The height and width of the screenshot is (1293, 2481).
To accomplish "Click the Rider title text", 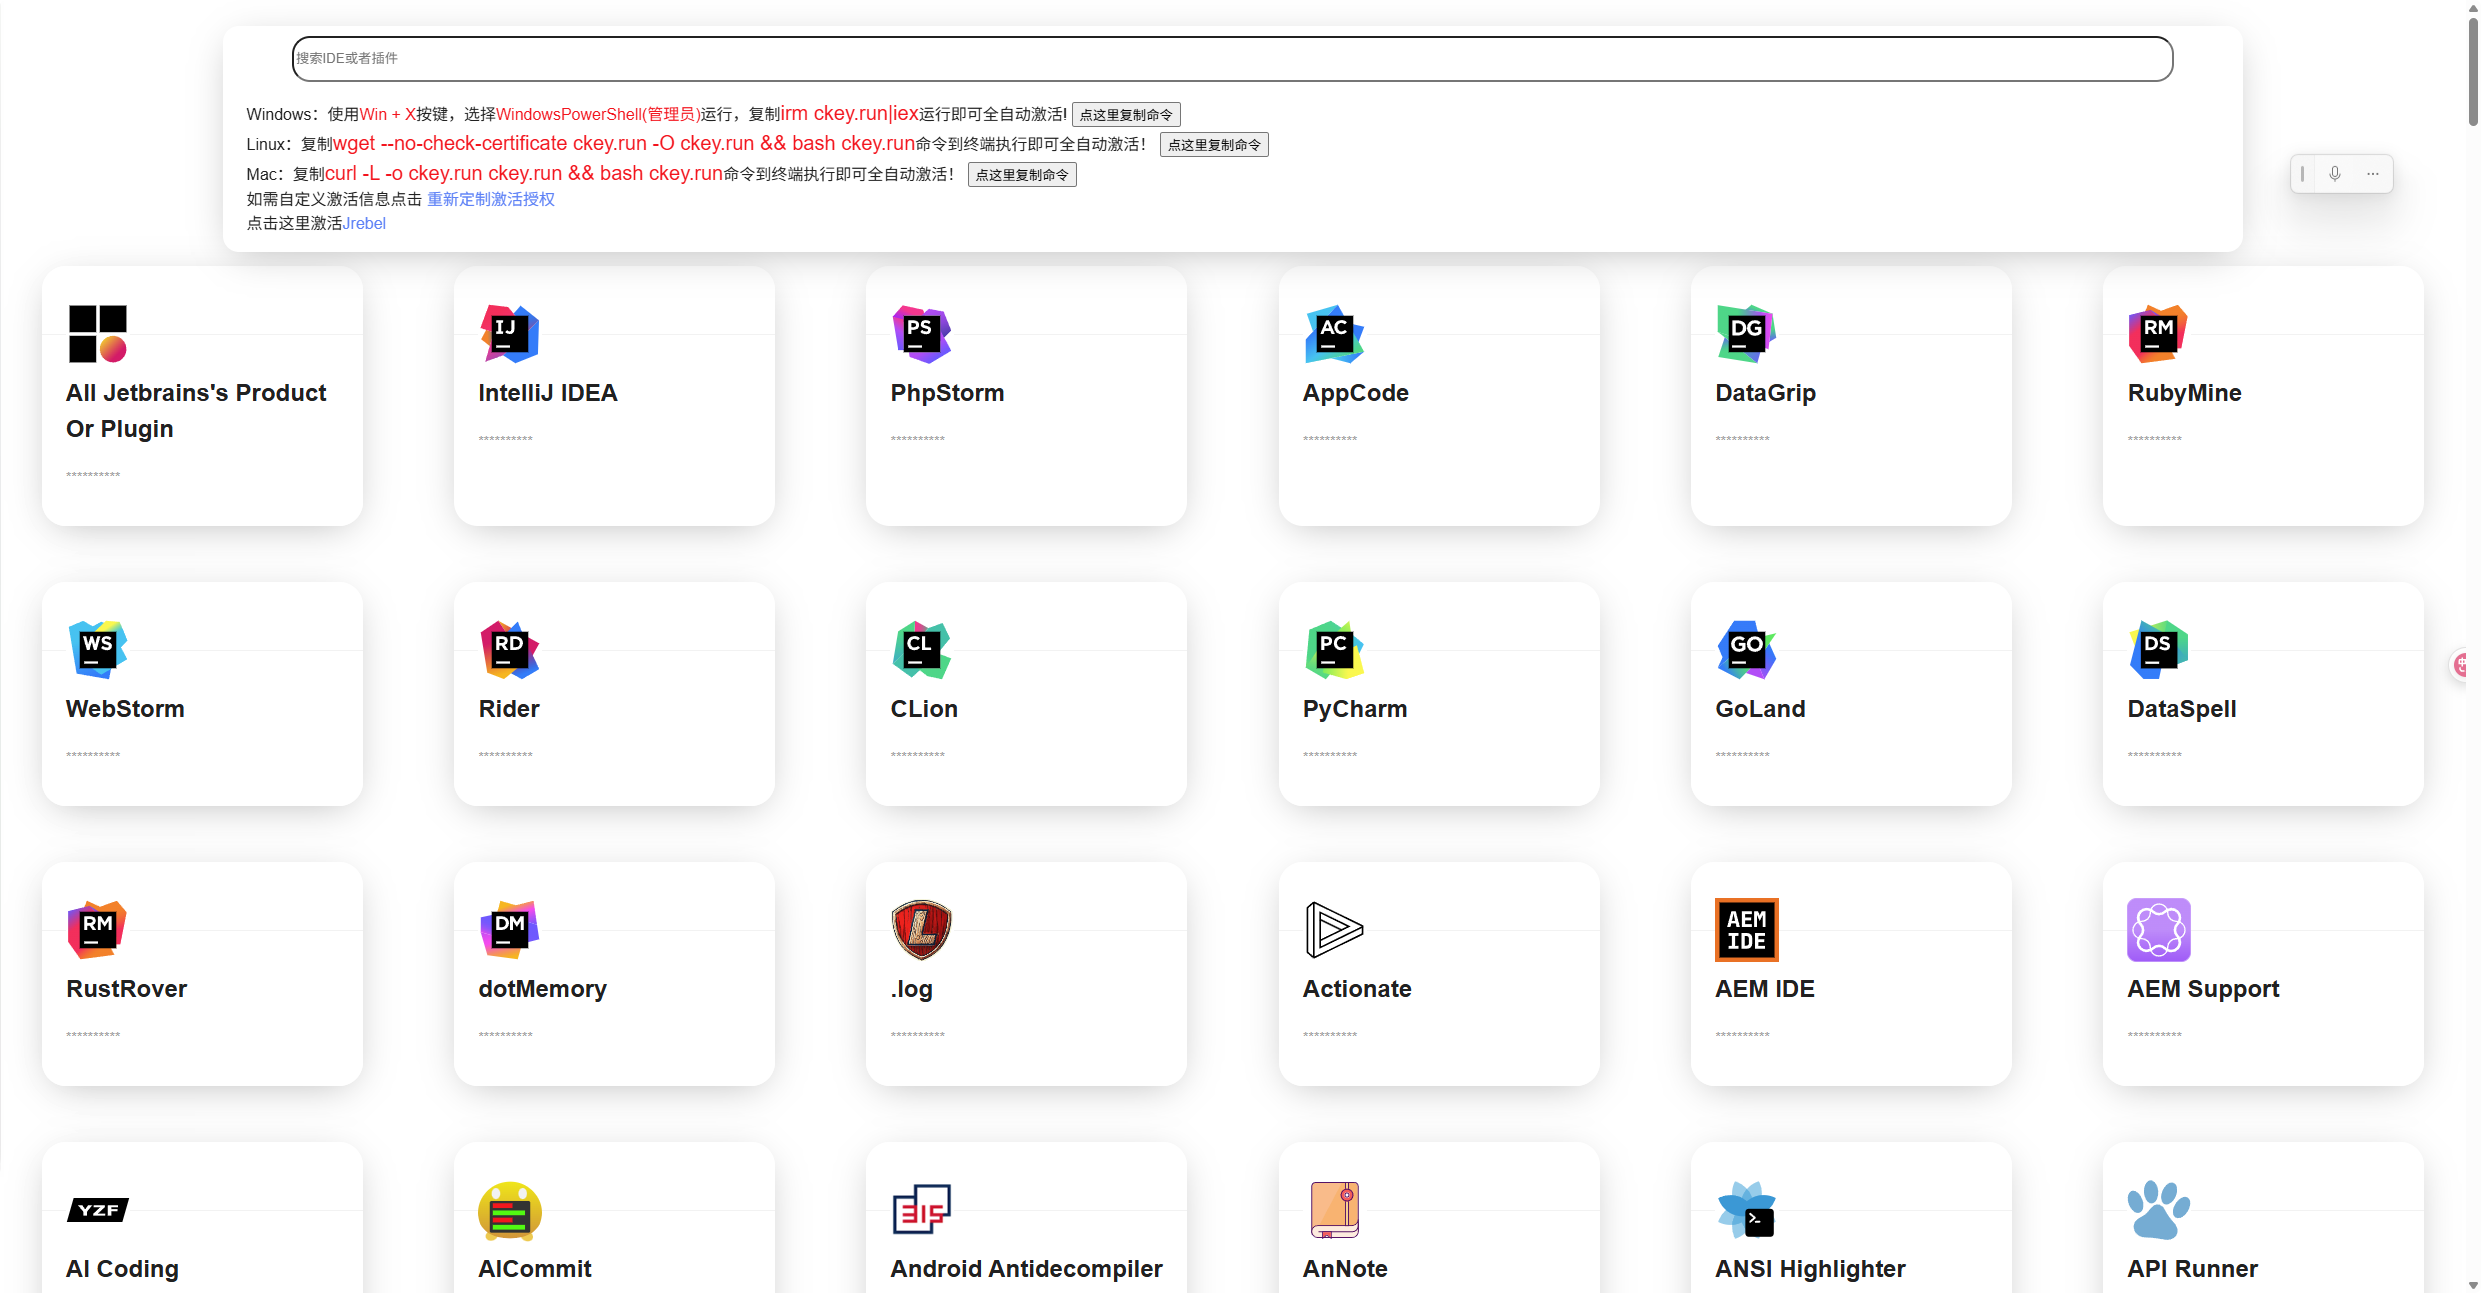I will pos(509,709).
